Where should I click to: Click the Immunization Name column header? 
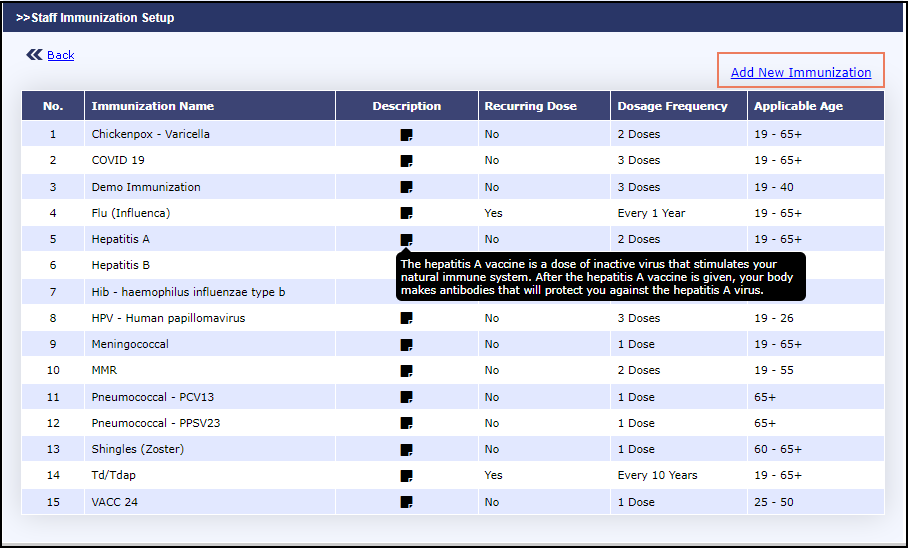pos(153,106)
